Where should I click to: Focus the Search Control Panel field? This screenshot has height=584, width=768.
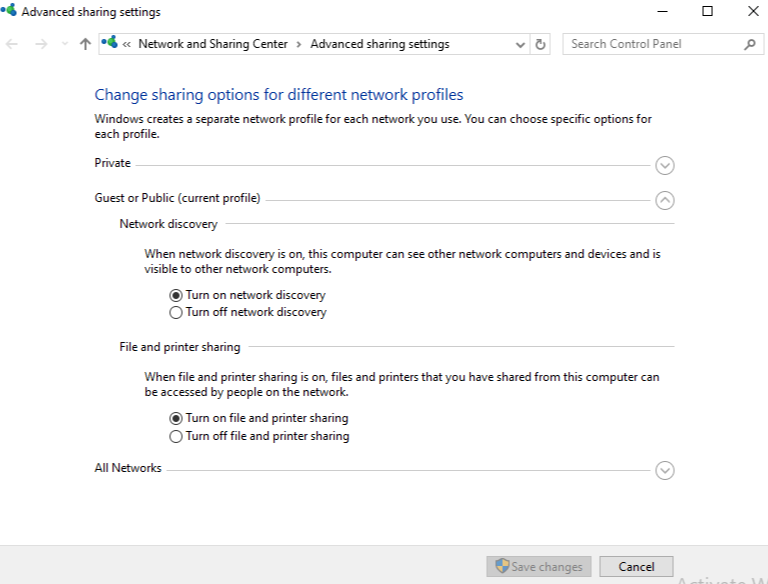point(663,44)
